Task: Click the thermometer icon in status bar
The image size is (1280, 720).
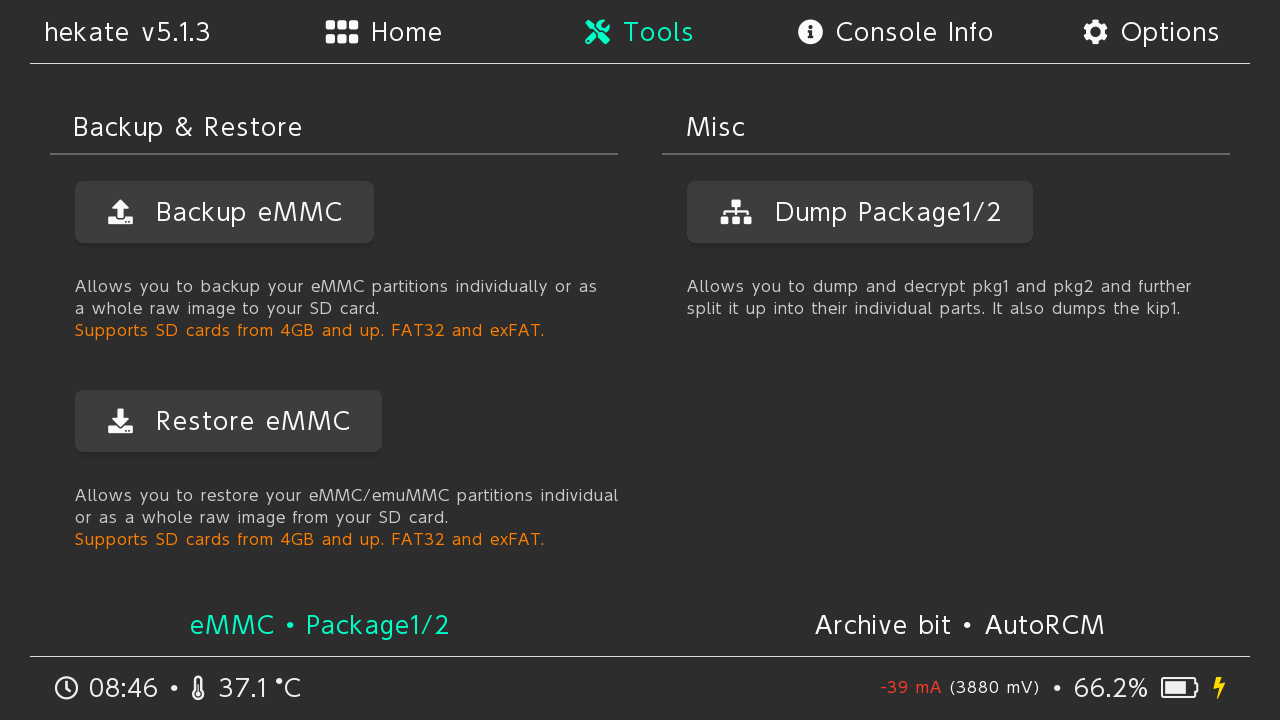Action: point(198,688)
